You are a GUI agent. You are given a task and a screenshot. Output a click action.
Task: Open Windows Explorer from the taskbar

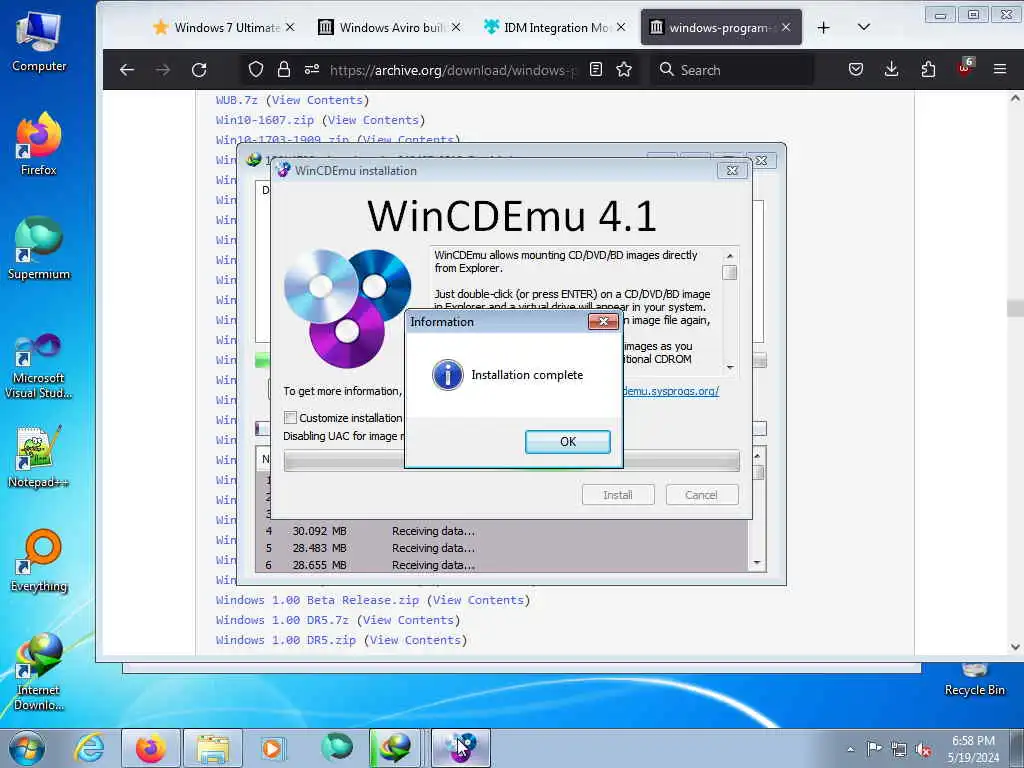[213, 748]
